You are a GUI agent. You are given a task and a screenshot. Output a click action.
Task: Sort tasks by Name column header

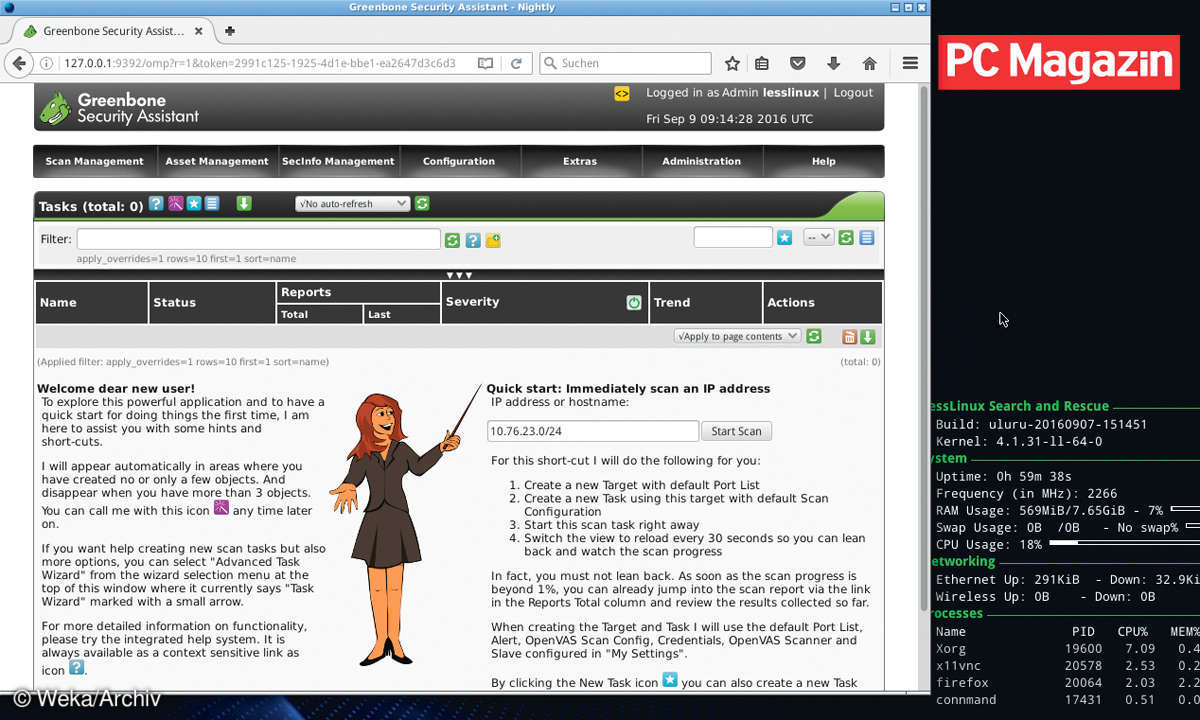pos(58,303)
